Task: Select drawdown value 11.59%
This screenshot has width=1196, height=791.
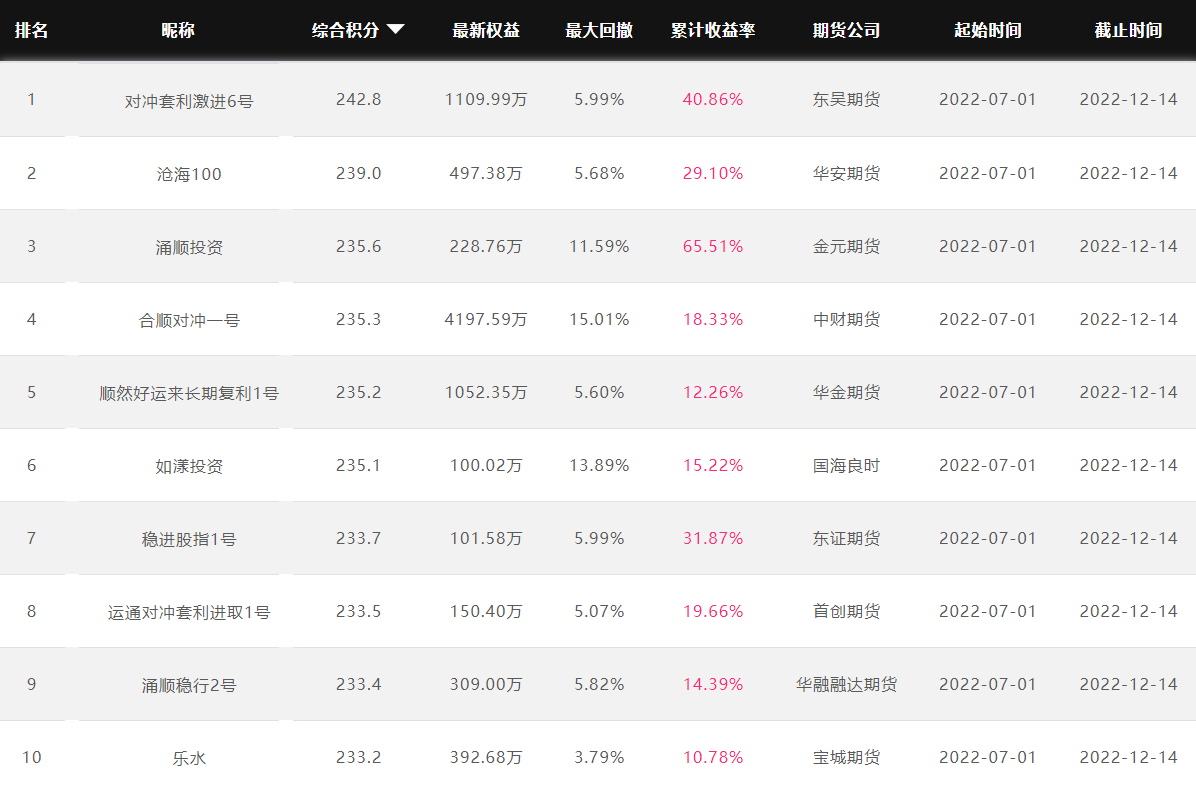Action: 599,246
